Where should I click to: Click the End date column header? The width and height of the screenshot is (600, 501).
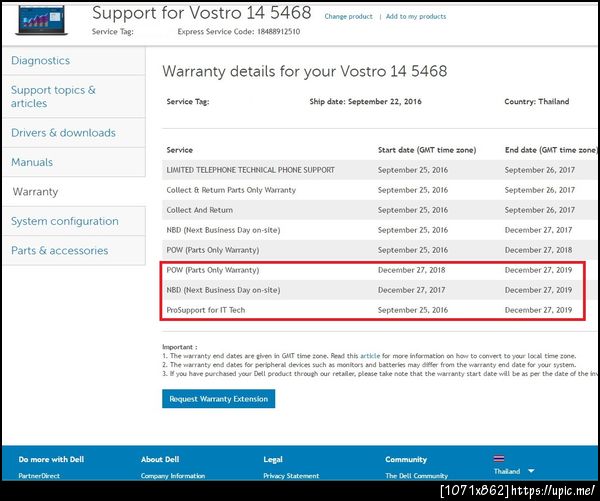pyautogui.click(x=551, y=150)
